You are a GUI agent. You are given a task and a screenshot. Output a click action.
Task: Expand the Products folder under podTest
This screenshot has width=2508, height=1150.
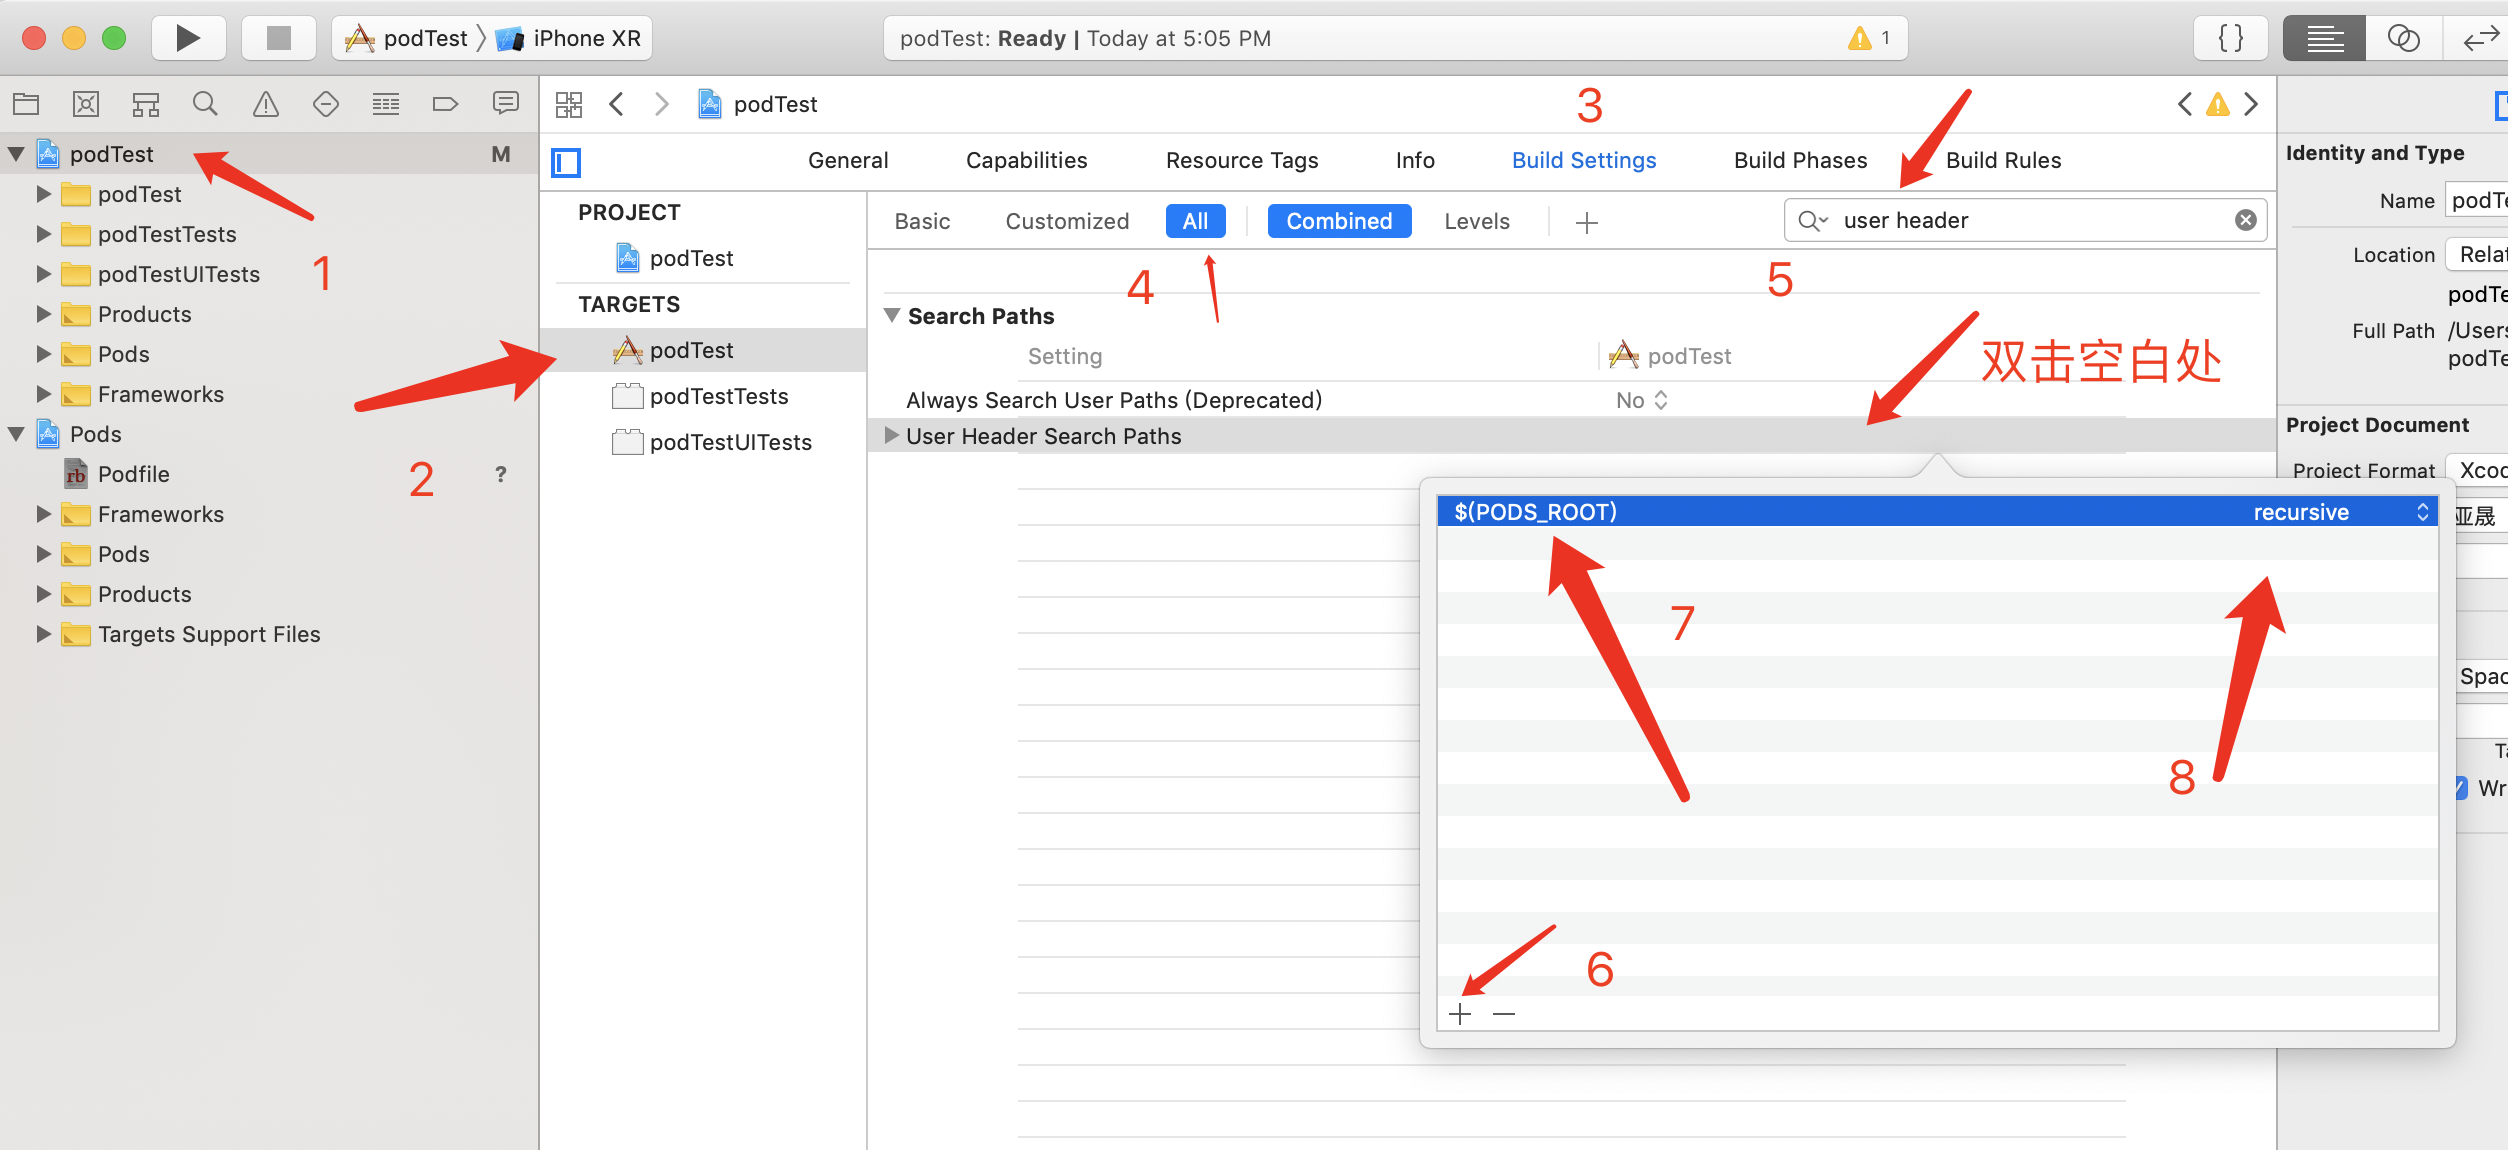click(x=43, y=314)
